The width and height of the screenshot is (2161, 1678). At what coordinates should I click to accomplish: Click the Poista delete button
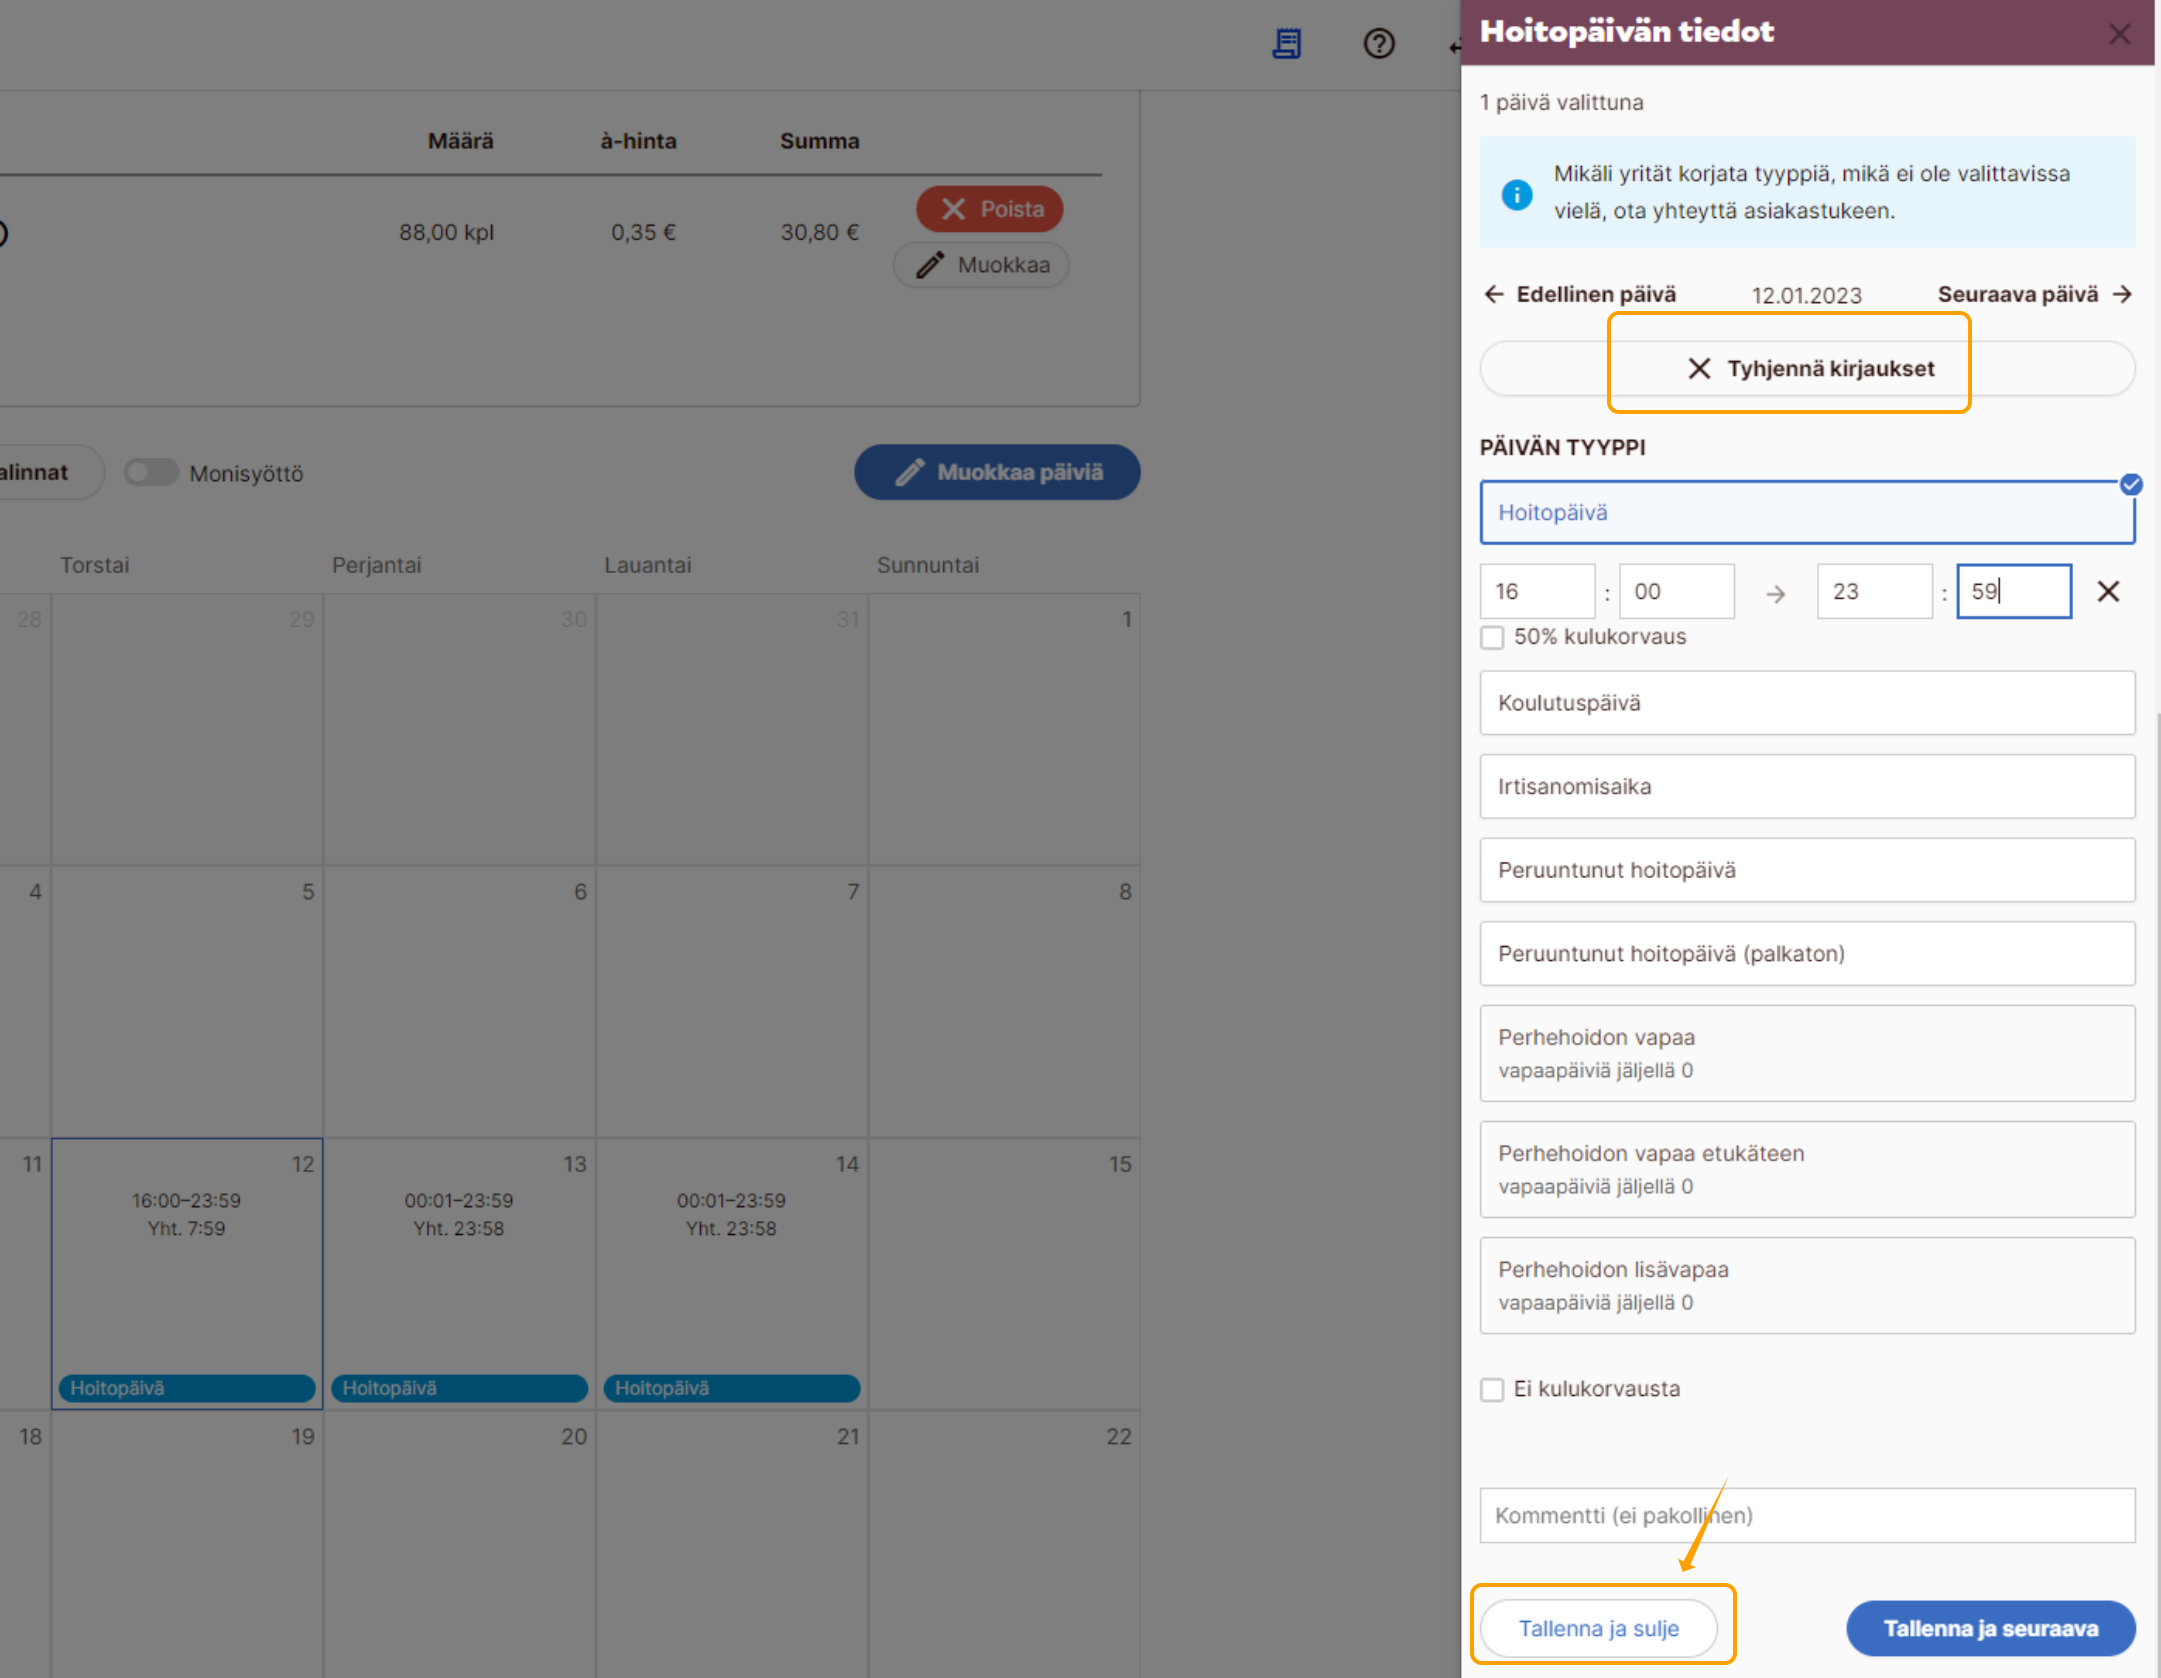coord(989,209)
